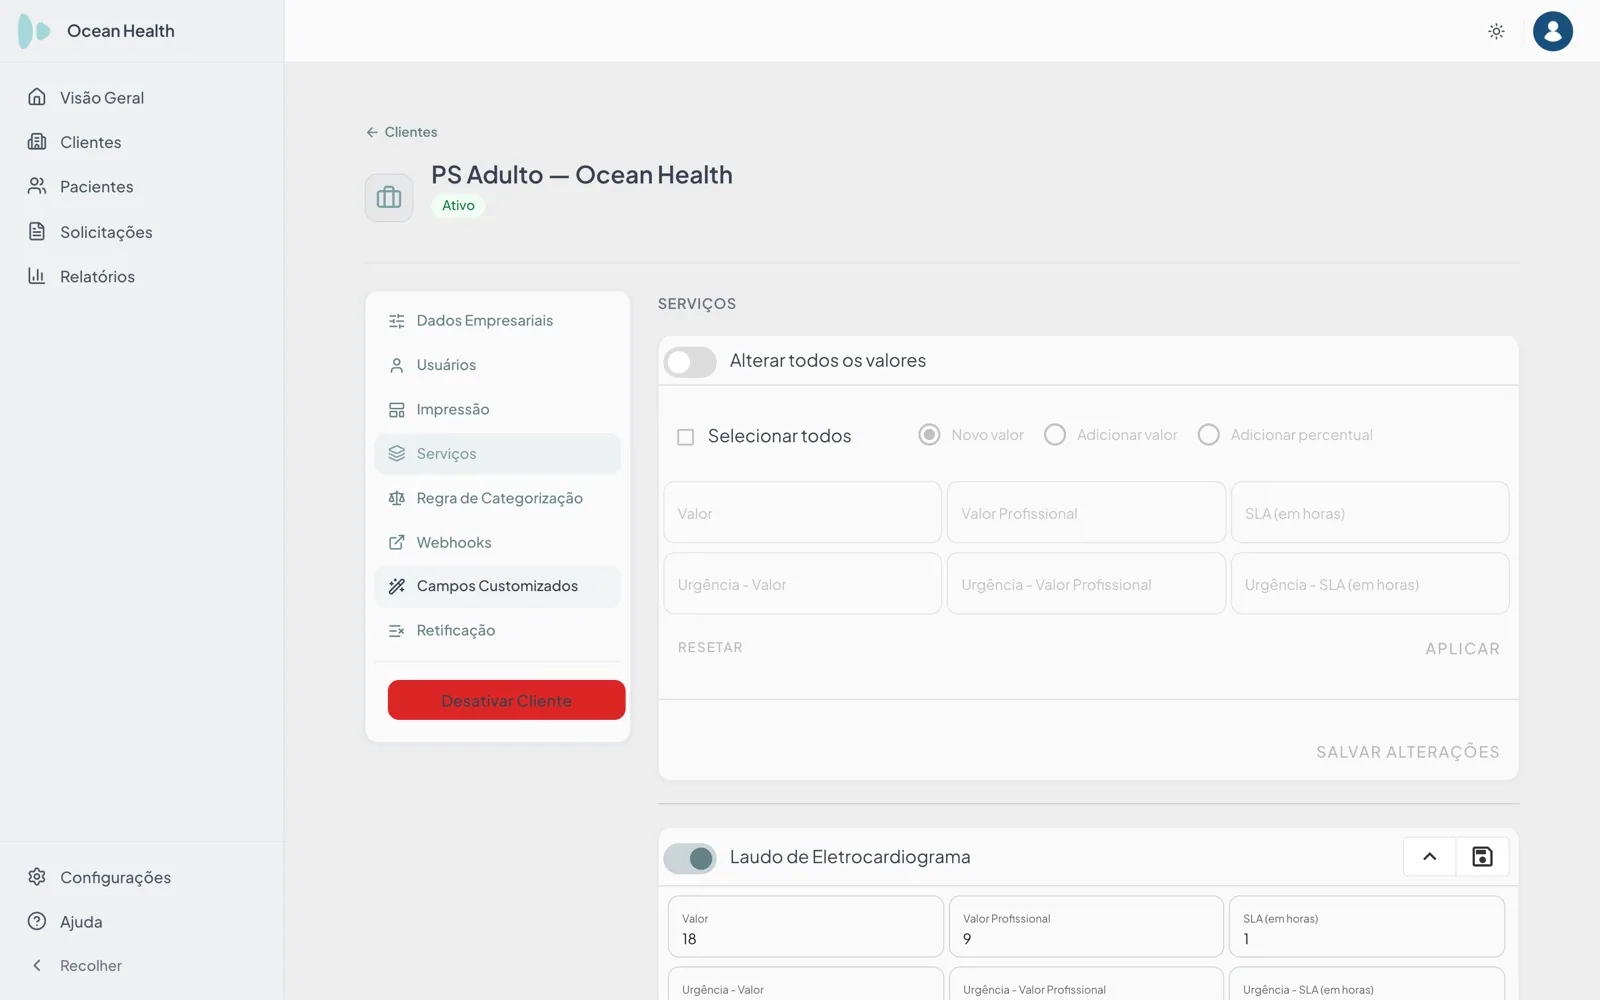This screenshot has width=1600, height=1000.
Task: Select the Adicionar percentual radio option
Action: pyautogui.click(x=1209, y=435)
